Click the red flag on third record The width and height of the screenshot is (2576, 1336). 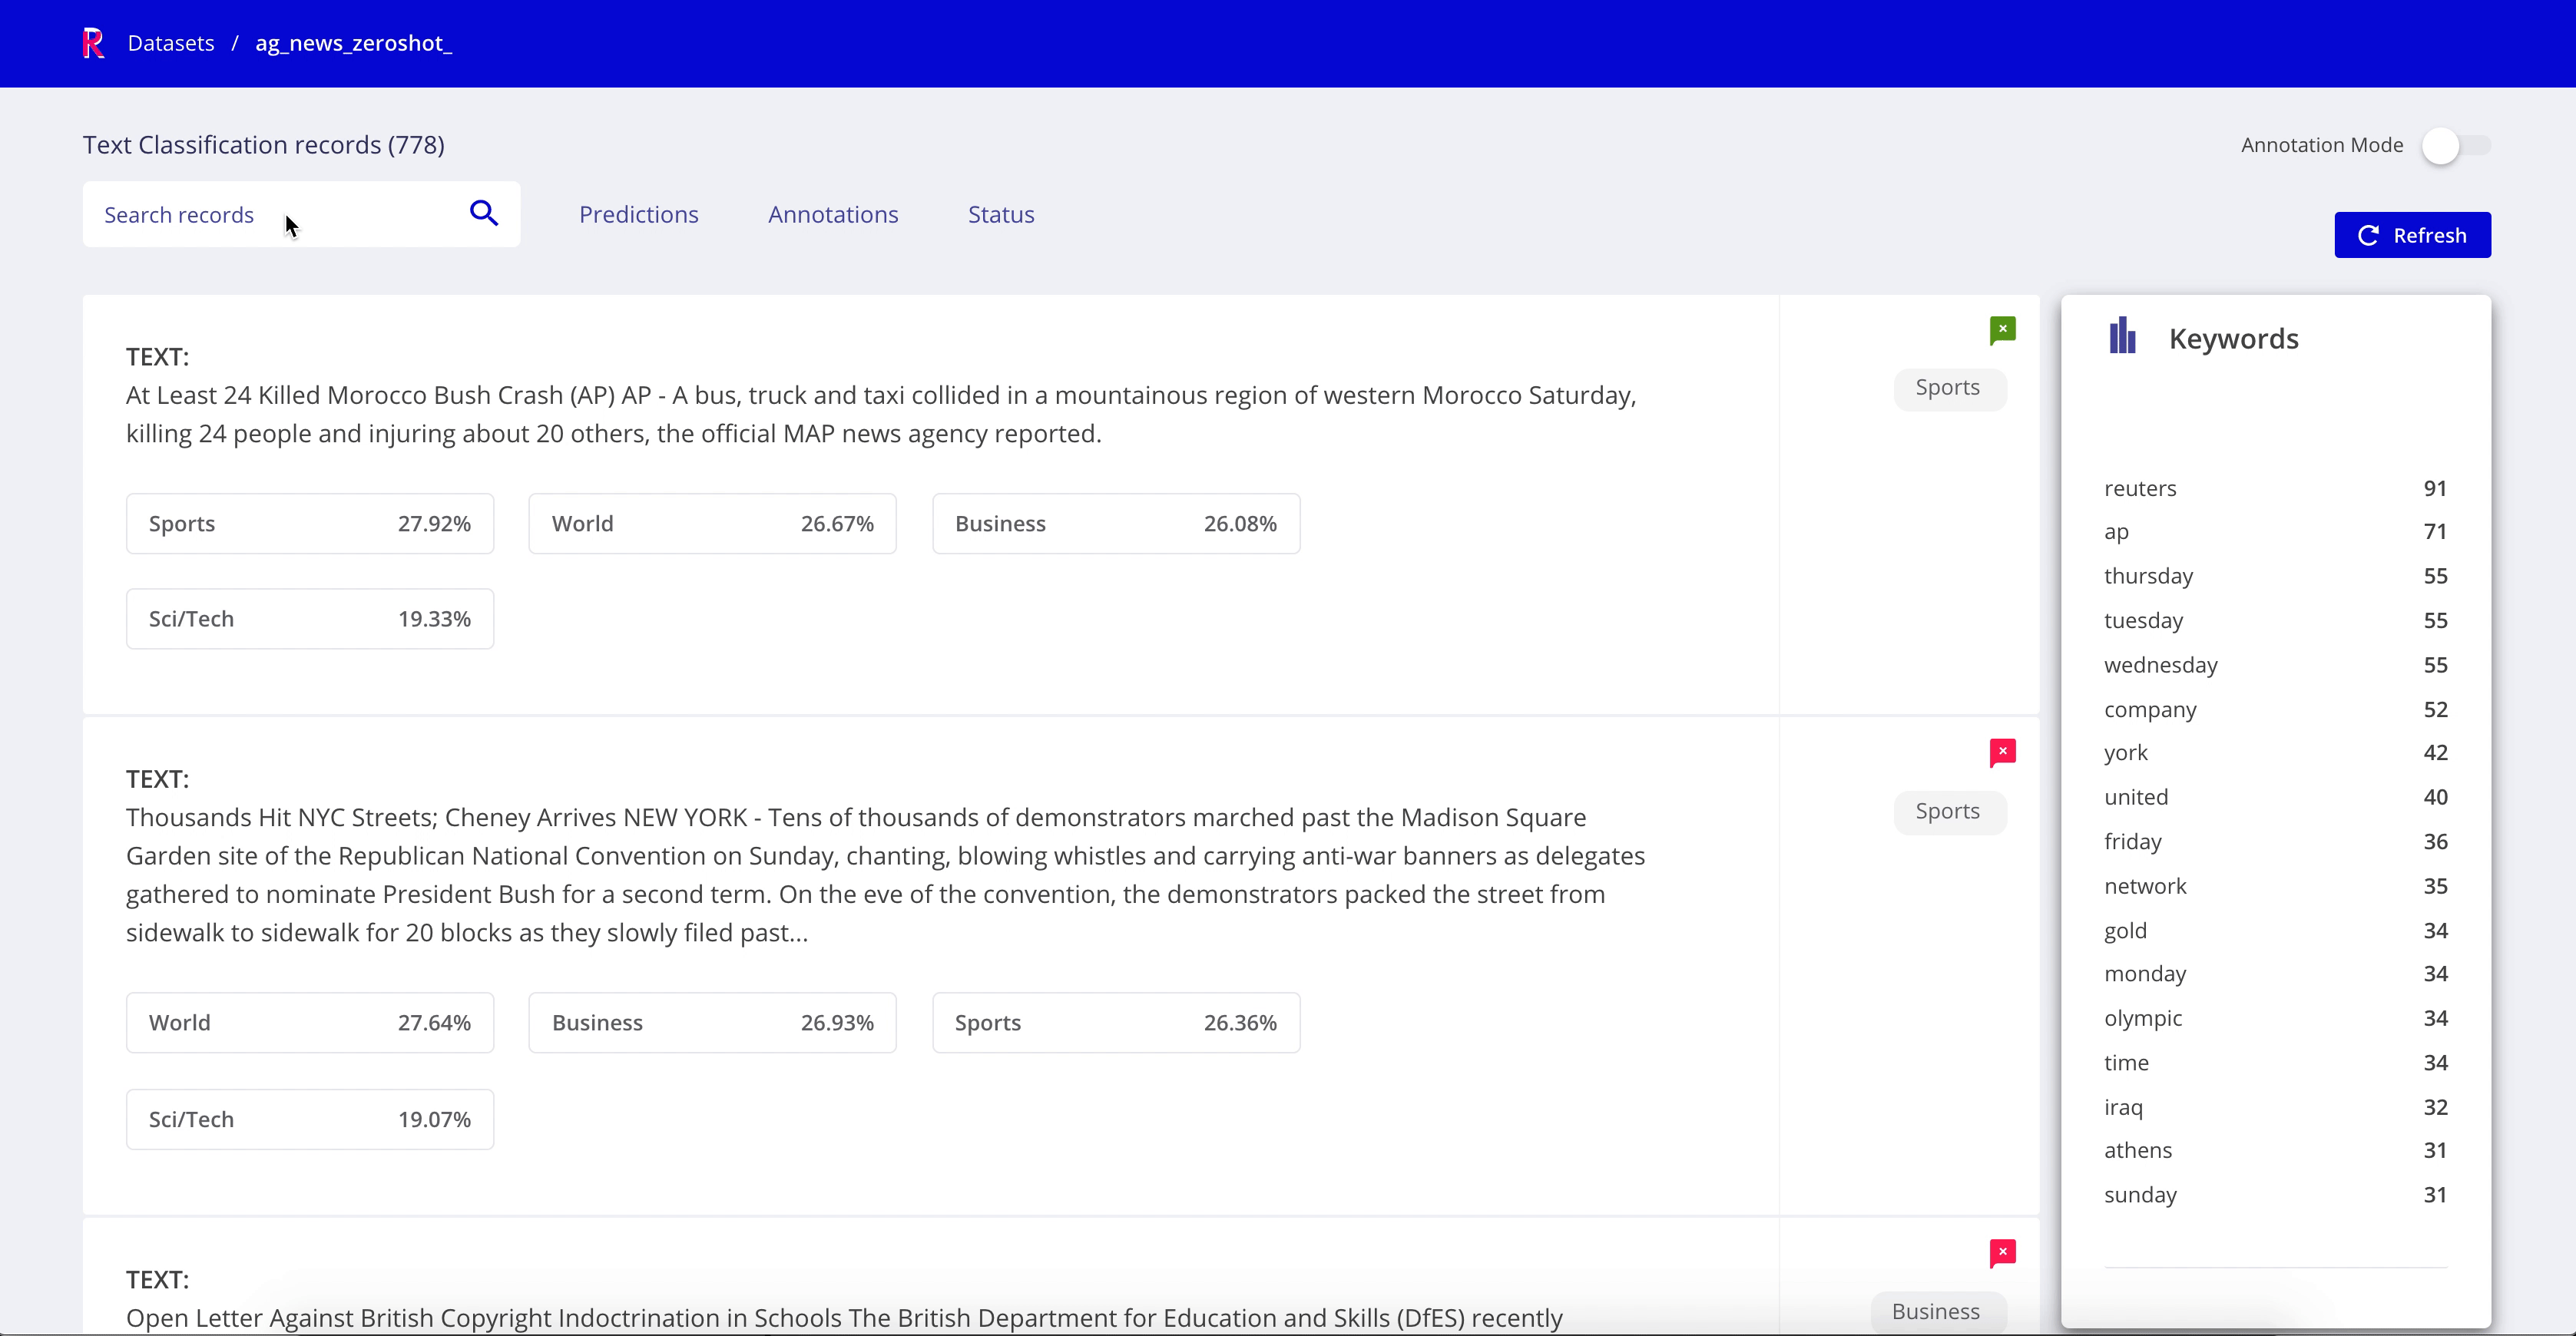pyautogui.click(x=2002, y=1252)
